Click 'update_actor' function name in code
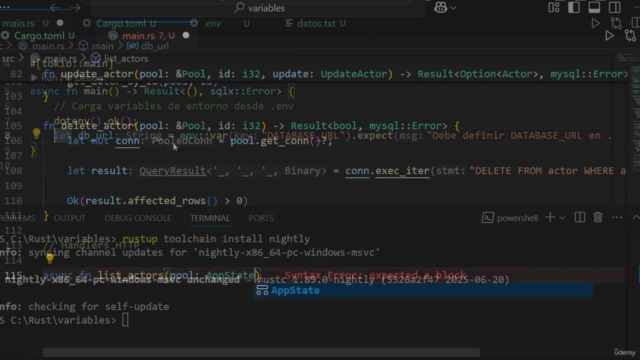 click(97, 74)
